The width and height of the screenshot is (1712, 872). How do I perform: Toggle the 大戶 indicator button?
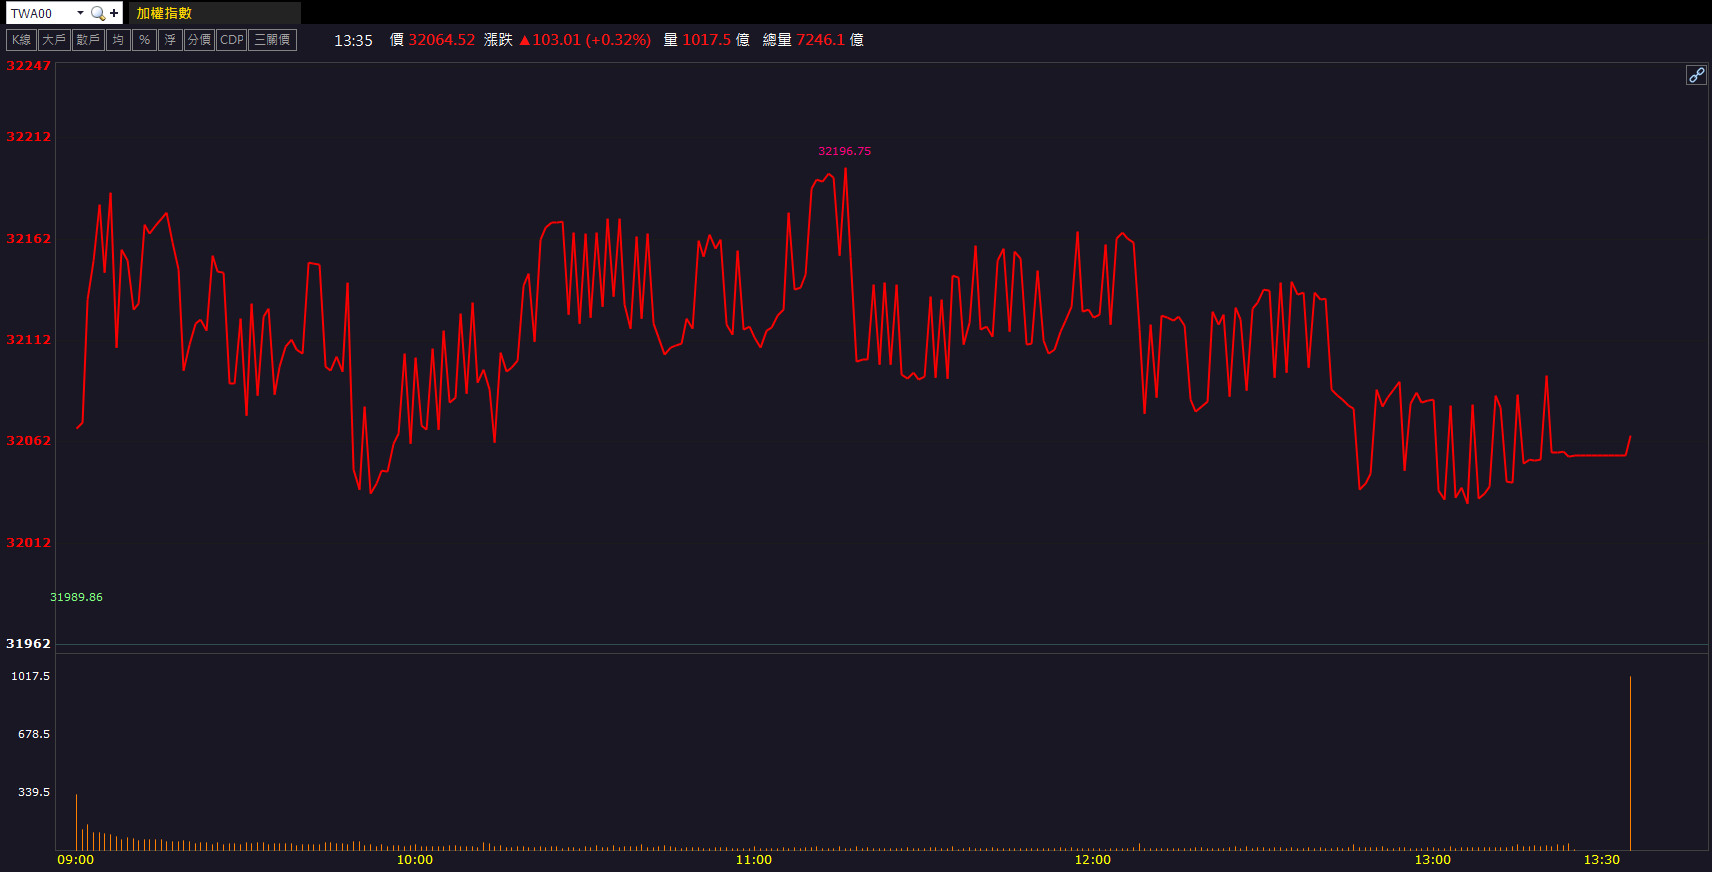tap(54, 40)
